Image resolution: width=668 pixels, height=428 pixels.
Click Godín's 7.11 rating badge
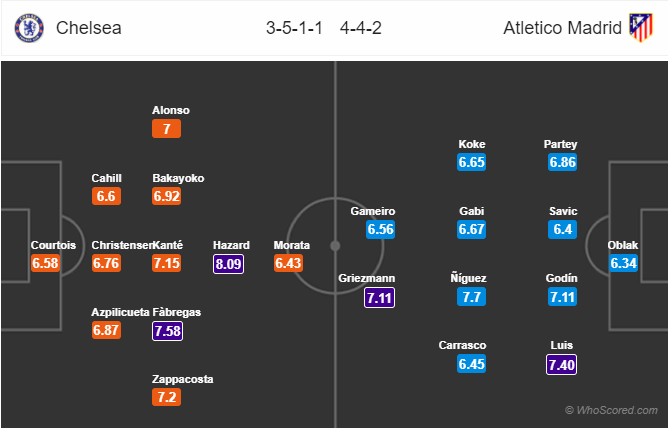tap(562, 297)
